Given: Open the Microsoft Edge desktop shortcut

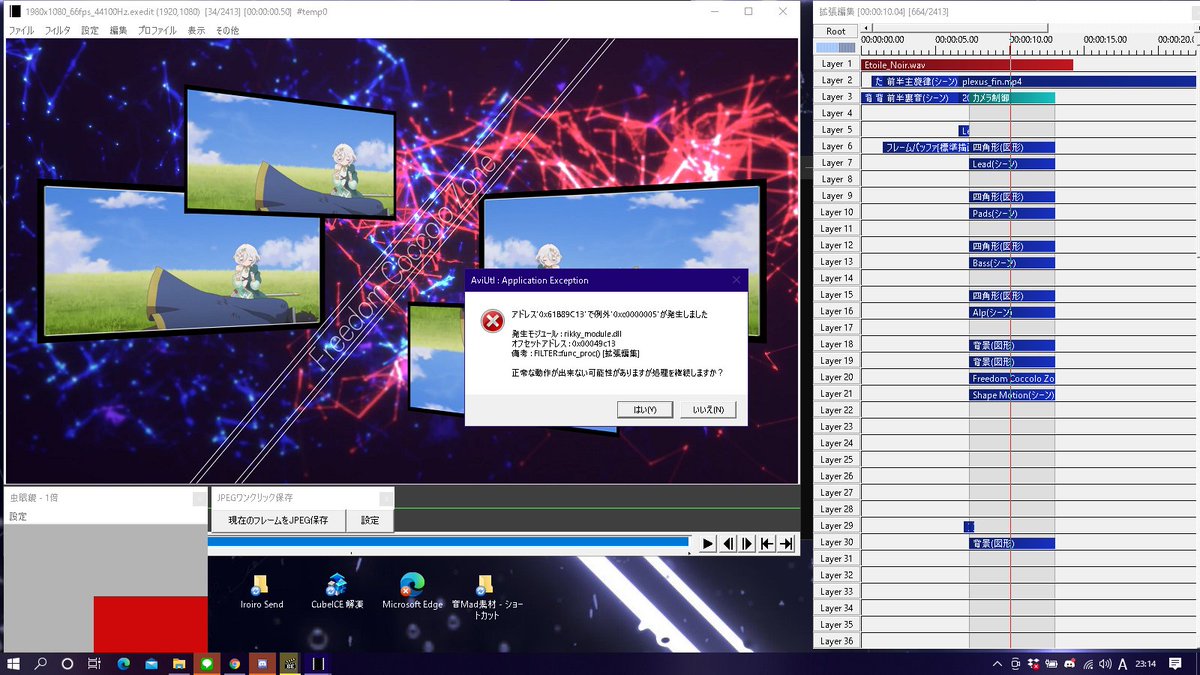Looking at the screenshot, I should (x=412, y=591).
